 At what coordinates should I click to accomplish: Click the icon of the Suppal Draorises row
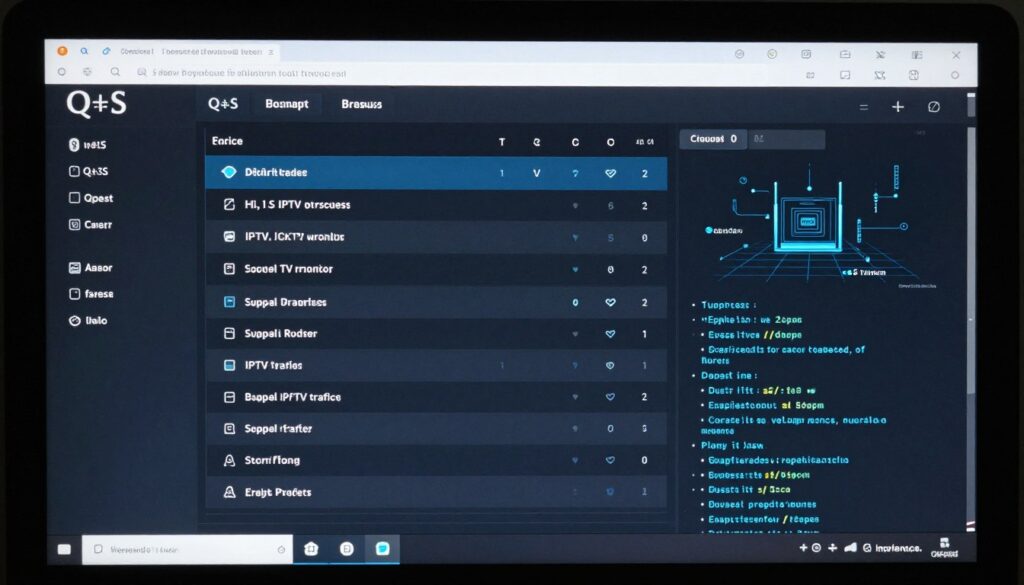tap(229, 302)
